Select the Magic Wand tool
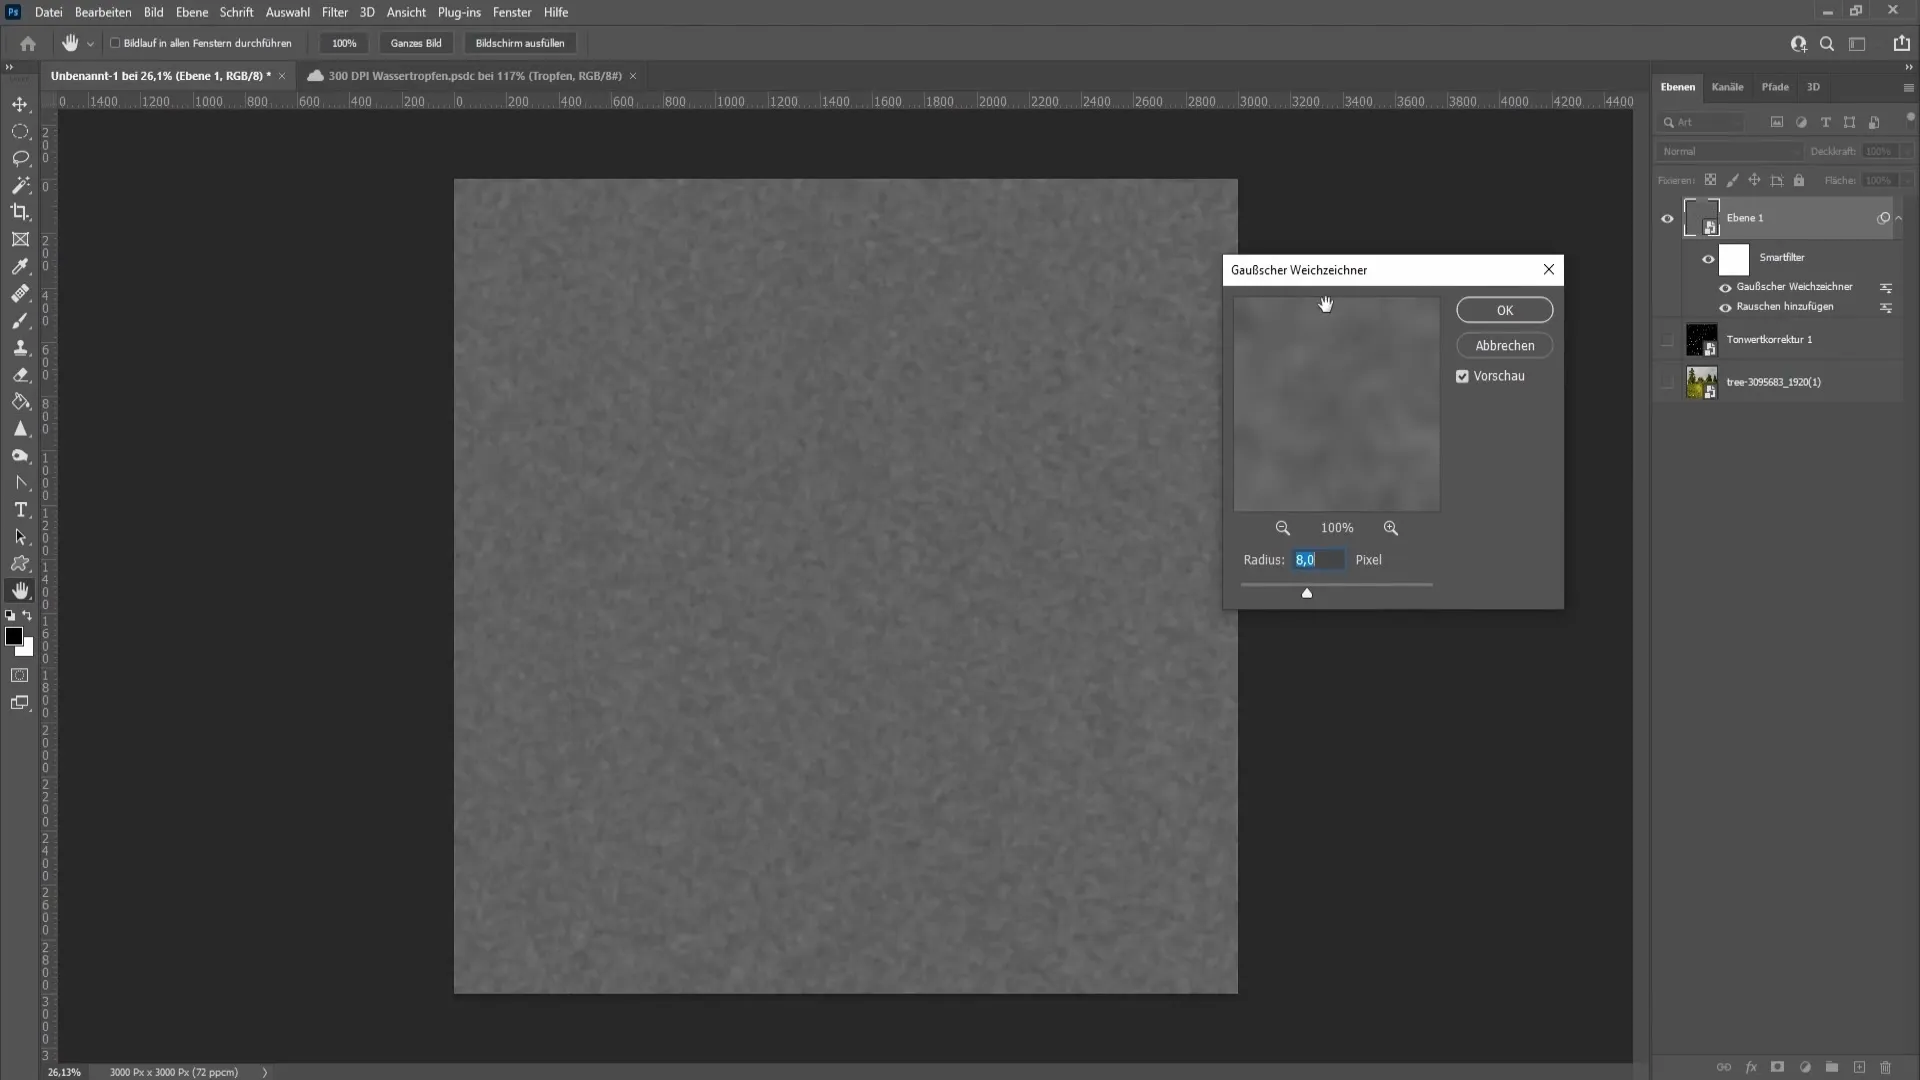This screenshot has height=1080, width=1920. 20,185
